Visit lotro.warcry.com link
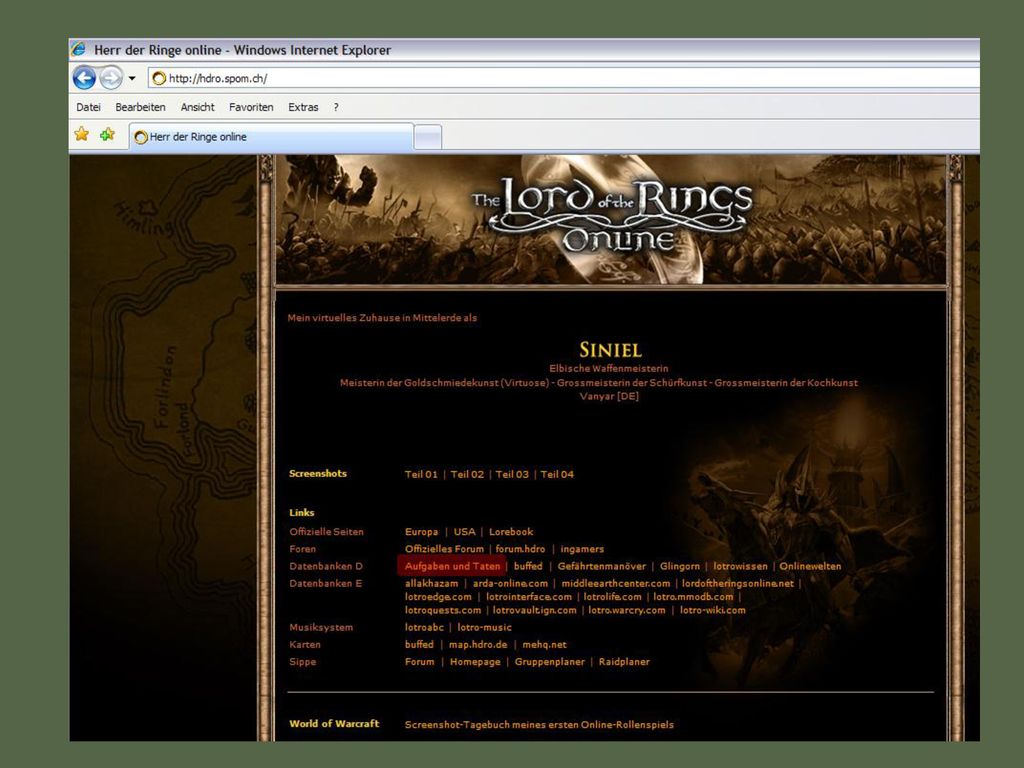 pyautogui.click(x=627, y=611)
